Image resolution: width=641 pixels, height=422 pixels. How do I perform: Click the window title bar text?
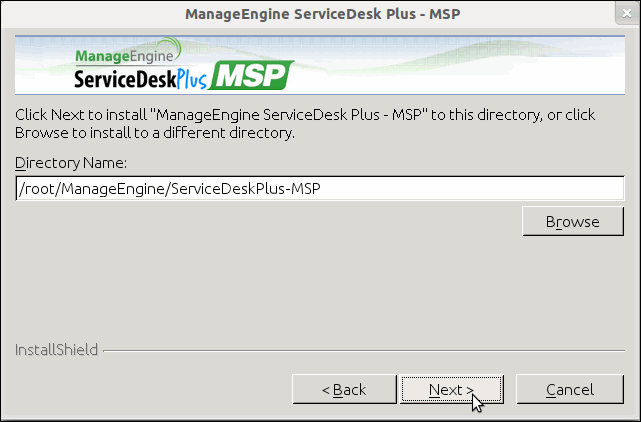320,14
